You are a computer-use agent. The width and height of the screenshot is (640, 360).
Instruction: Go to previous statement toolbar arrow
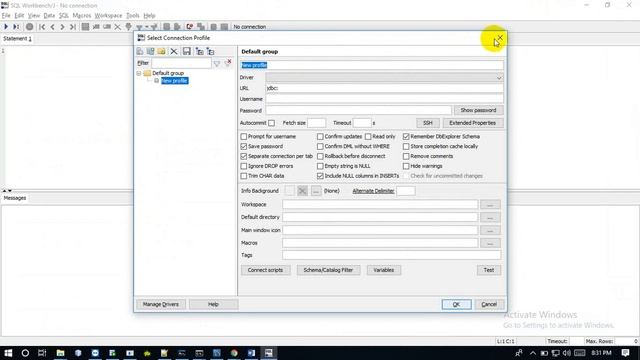tap(52, 27)
